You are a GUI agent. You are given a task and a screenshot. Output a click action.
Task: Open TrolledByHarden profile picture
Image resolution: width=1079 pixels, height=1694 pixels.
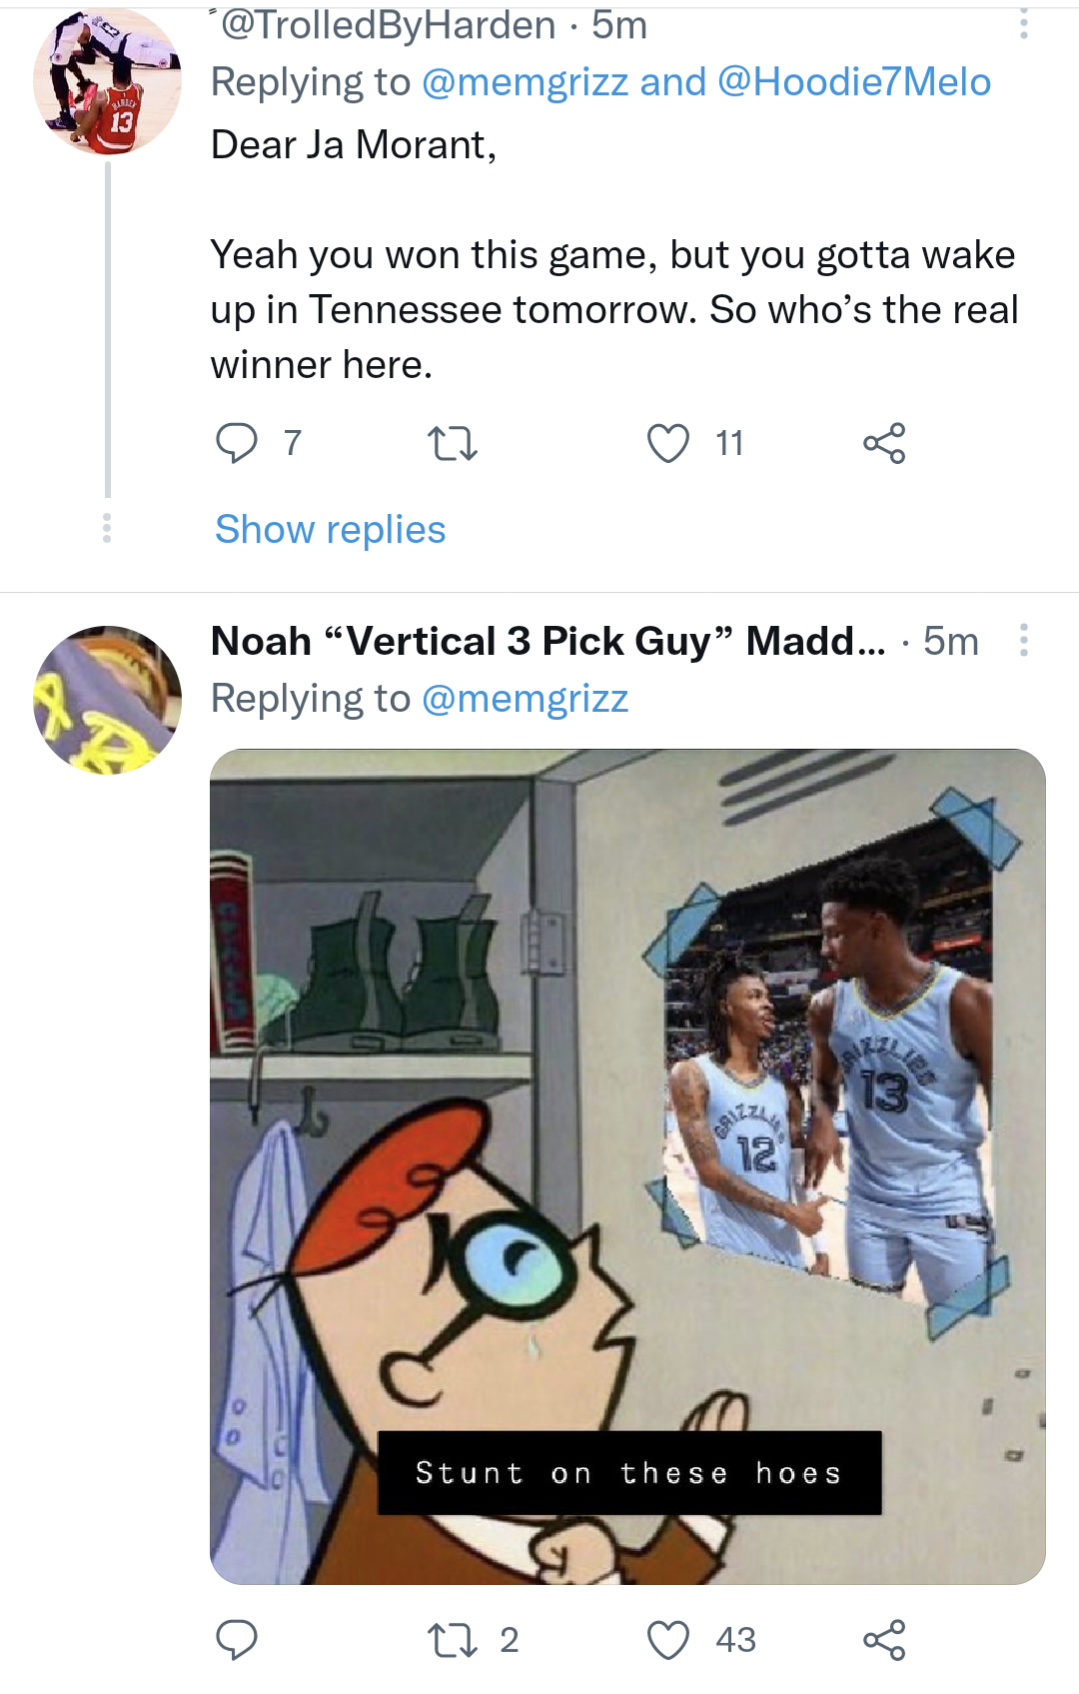(x=107, y=82)
